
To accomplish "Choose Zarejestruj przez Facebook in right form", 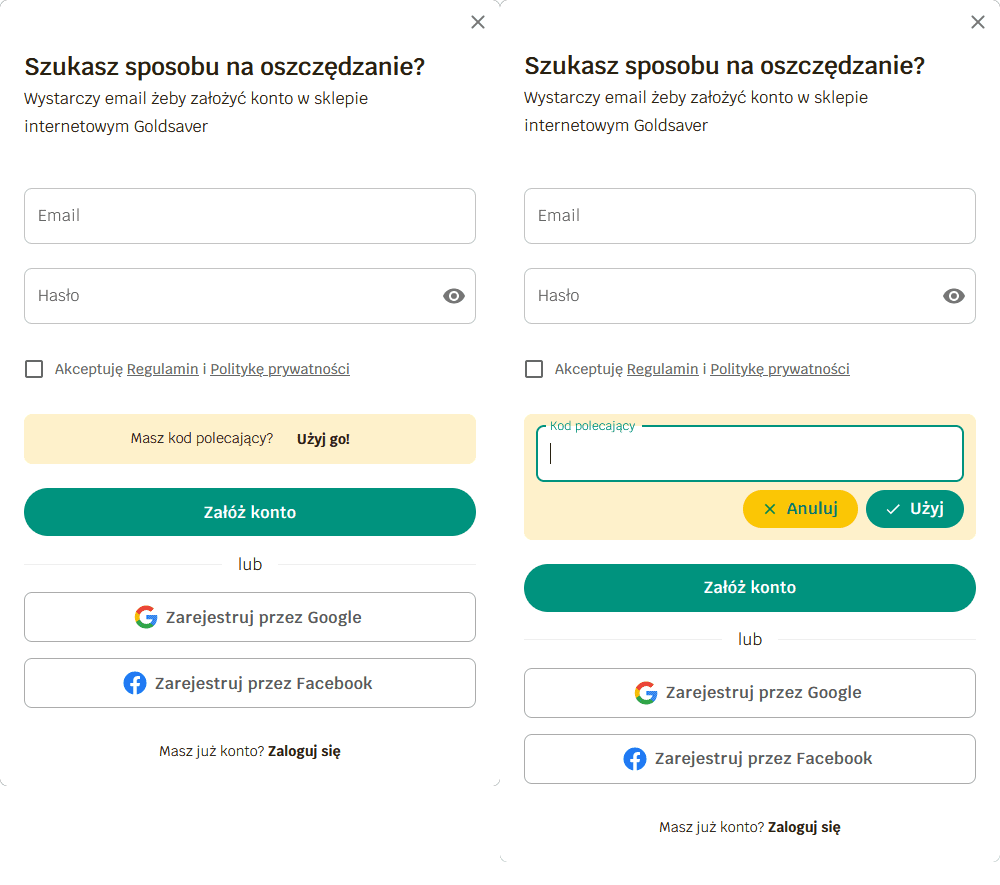I will pyautogui.click(x=750, y=759).
